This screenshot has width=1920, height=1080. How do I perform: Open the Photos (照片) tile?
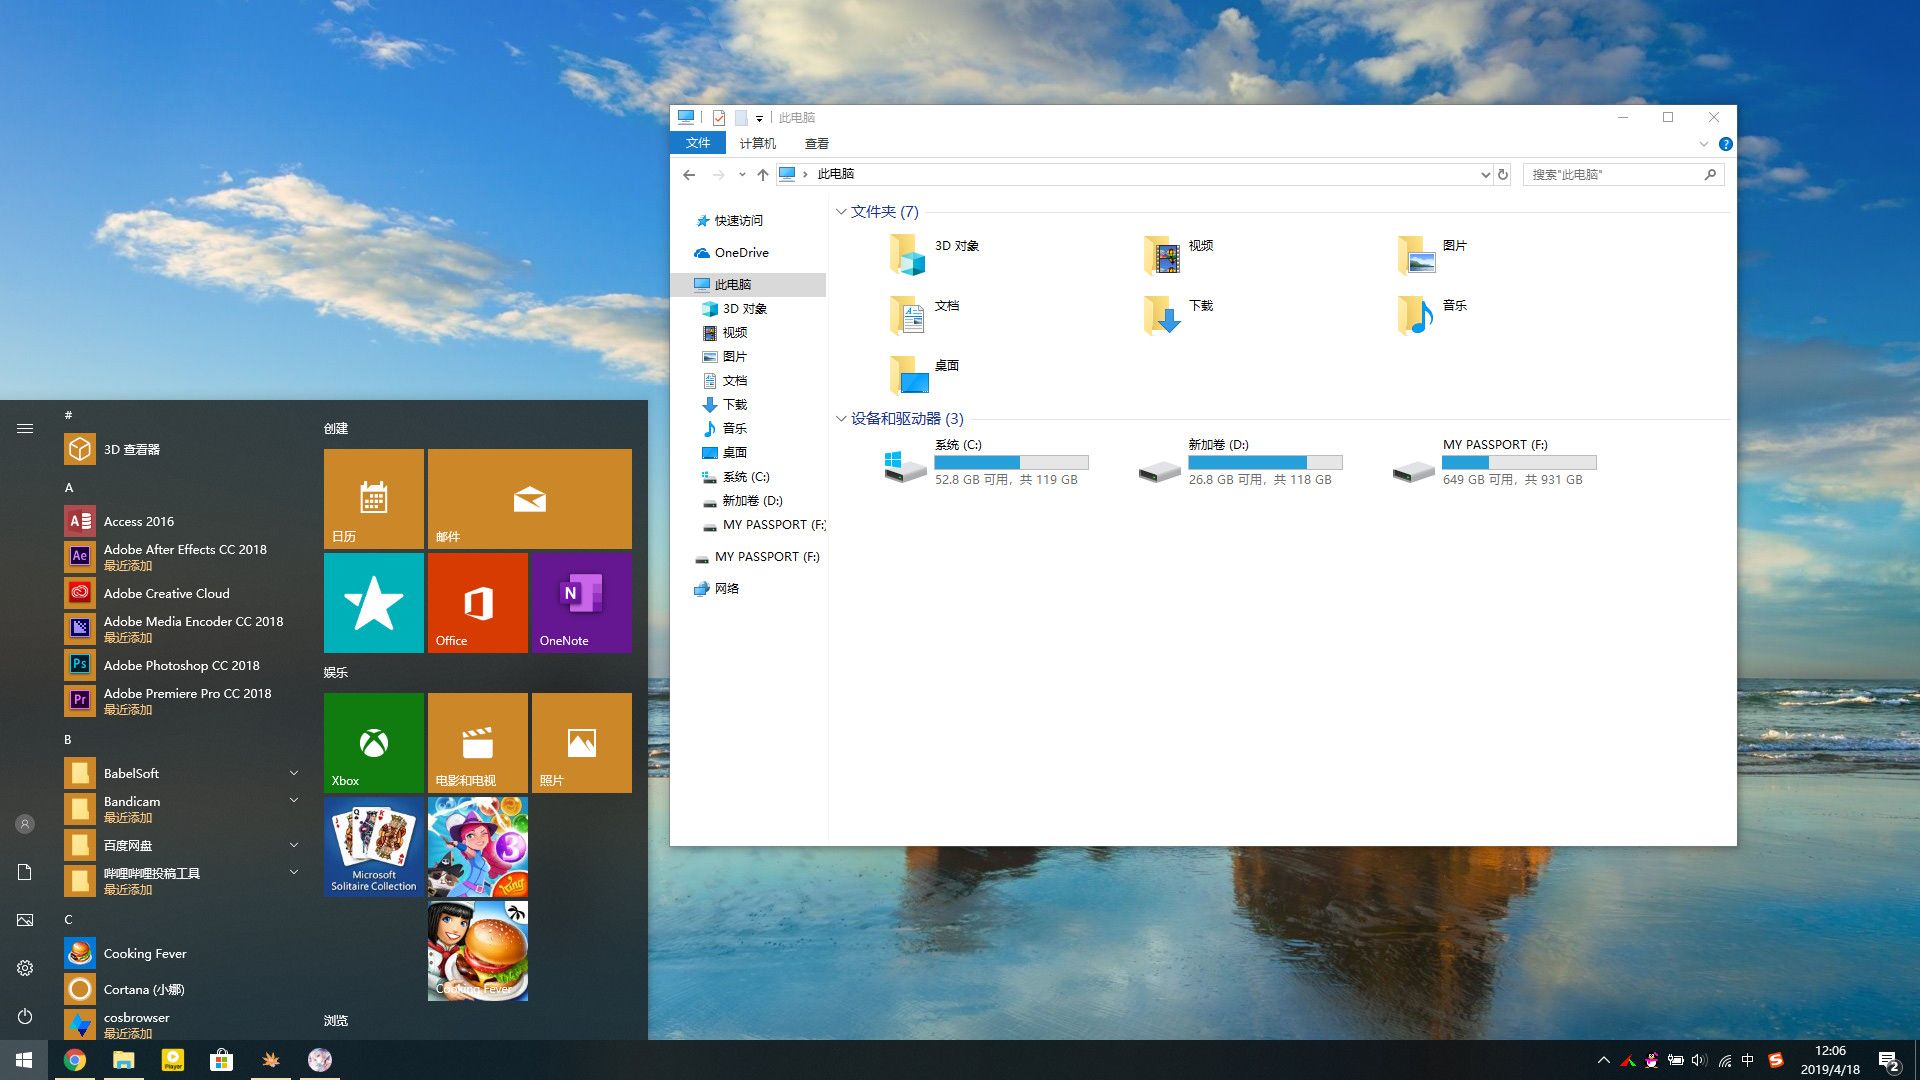582,743
